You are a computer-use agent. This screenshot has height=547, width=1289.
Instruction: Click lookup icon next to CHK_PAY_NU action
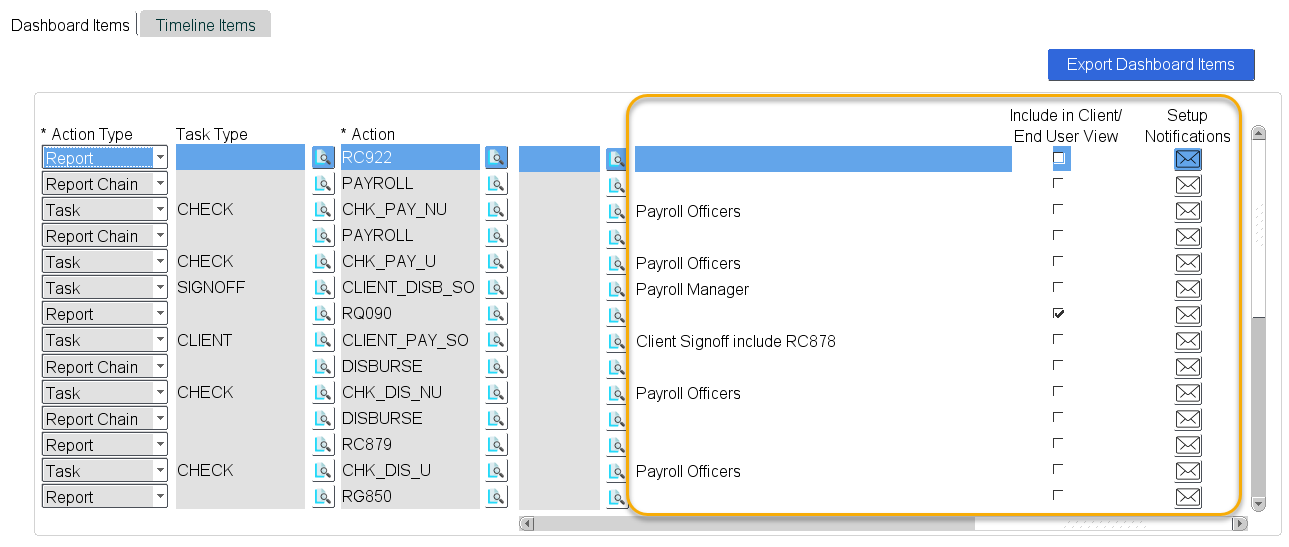496,210
